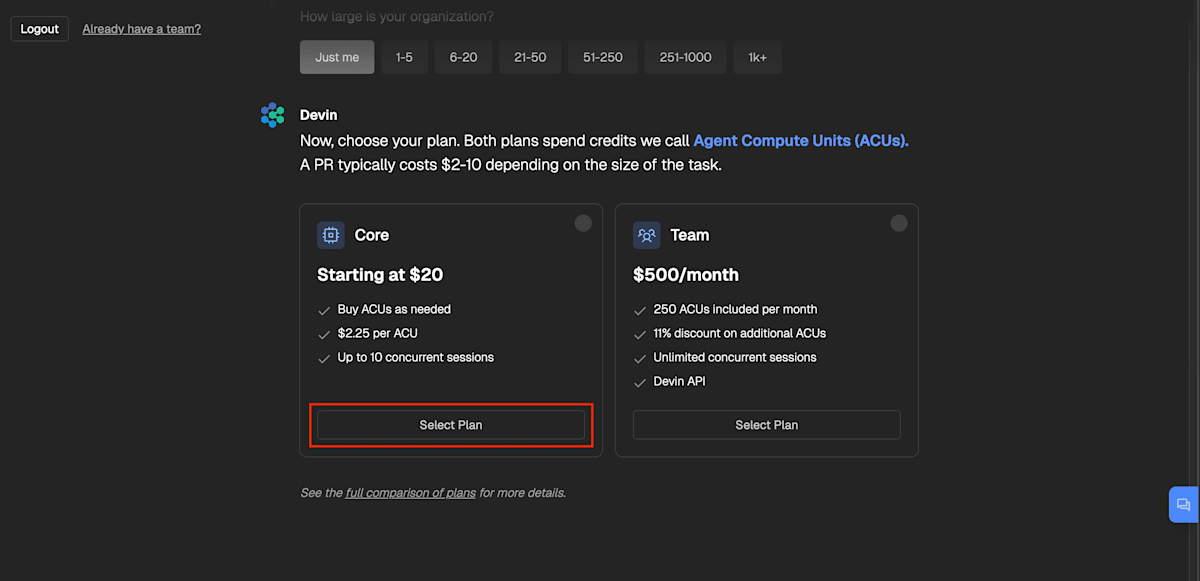Click 'Unlimited concurrent sessions' feature text

[735, 358]
